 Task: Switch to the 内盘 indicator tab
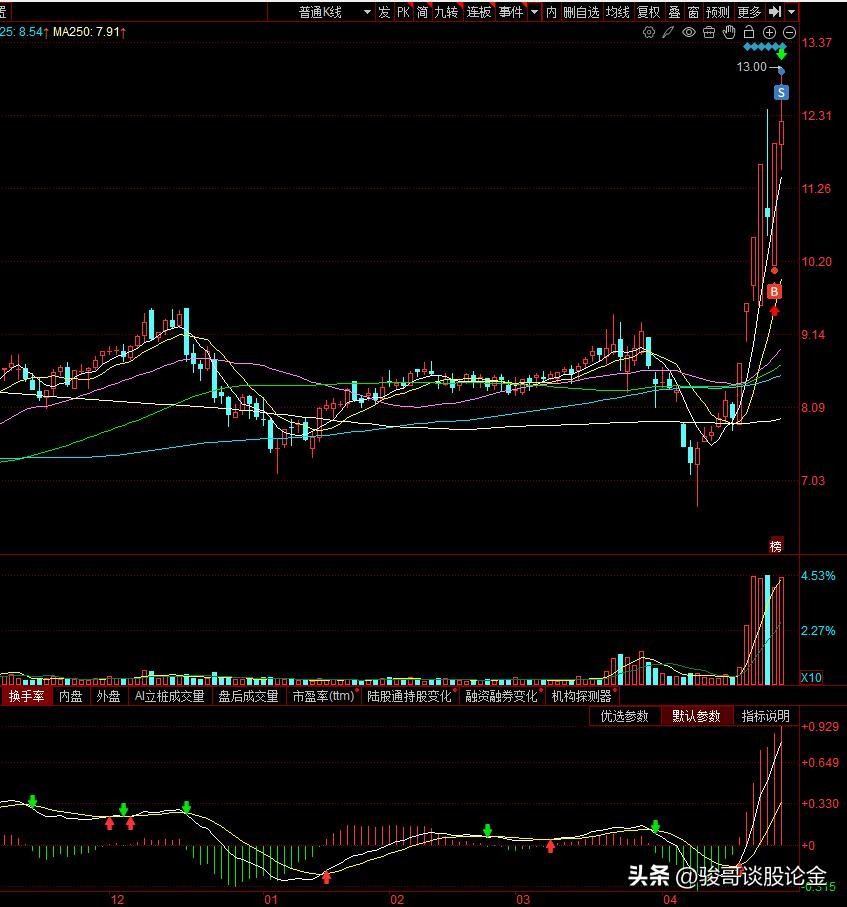point(70,696)
